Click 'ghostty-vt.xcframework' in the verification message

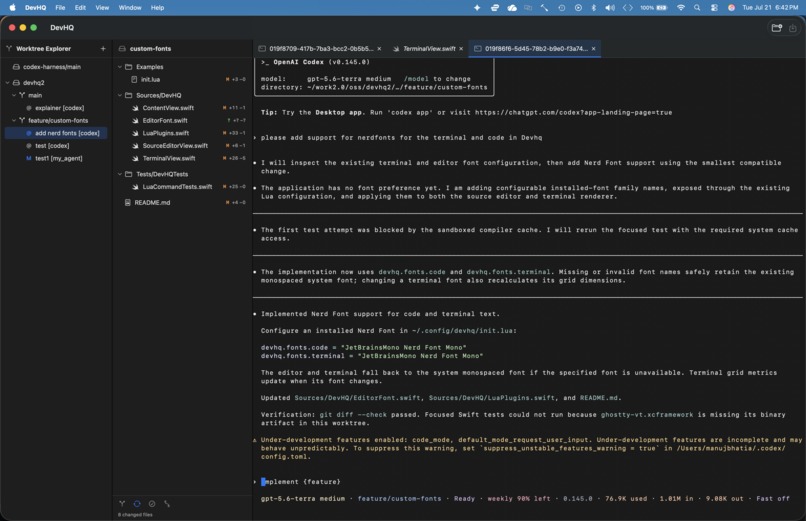[647, 415]
